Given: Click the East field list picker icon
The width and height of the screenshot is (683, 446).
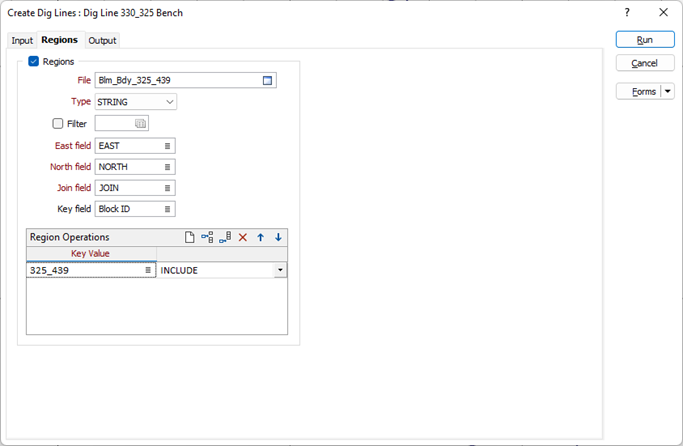Looking at the screenshot, I should (168, 146).
